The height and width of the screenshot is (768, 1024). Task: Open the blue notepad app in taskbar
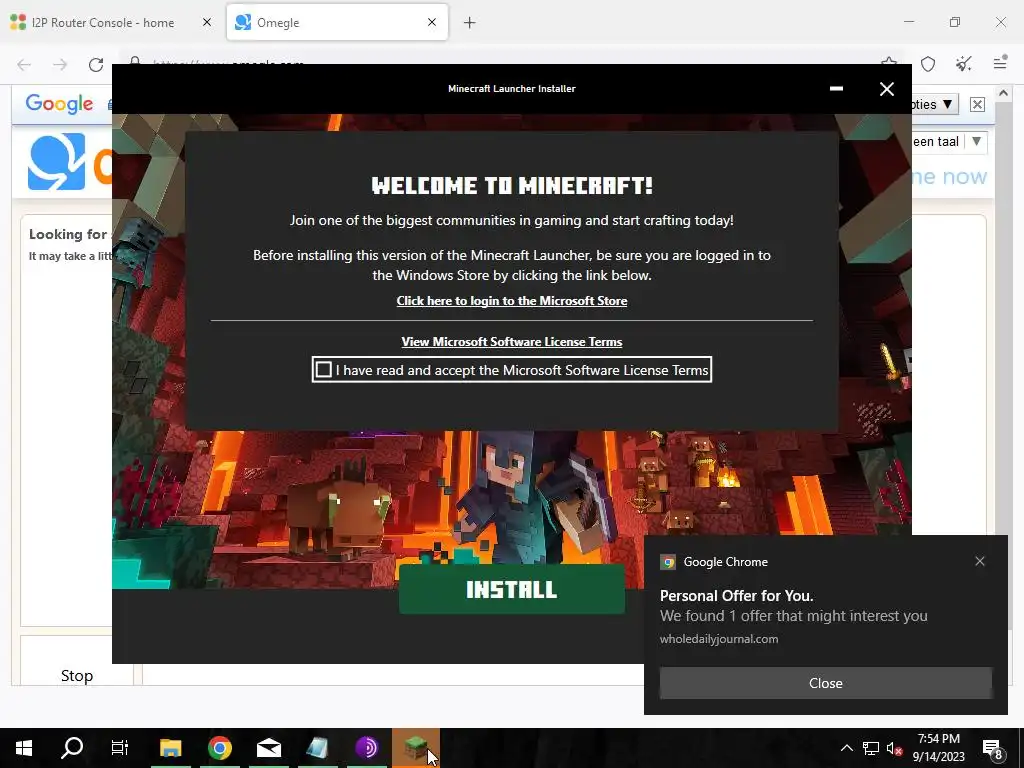(x=317, y=748)
